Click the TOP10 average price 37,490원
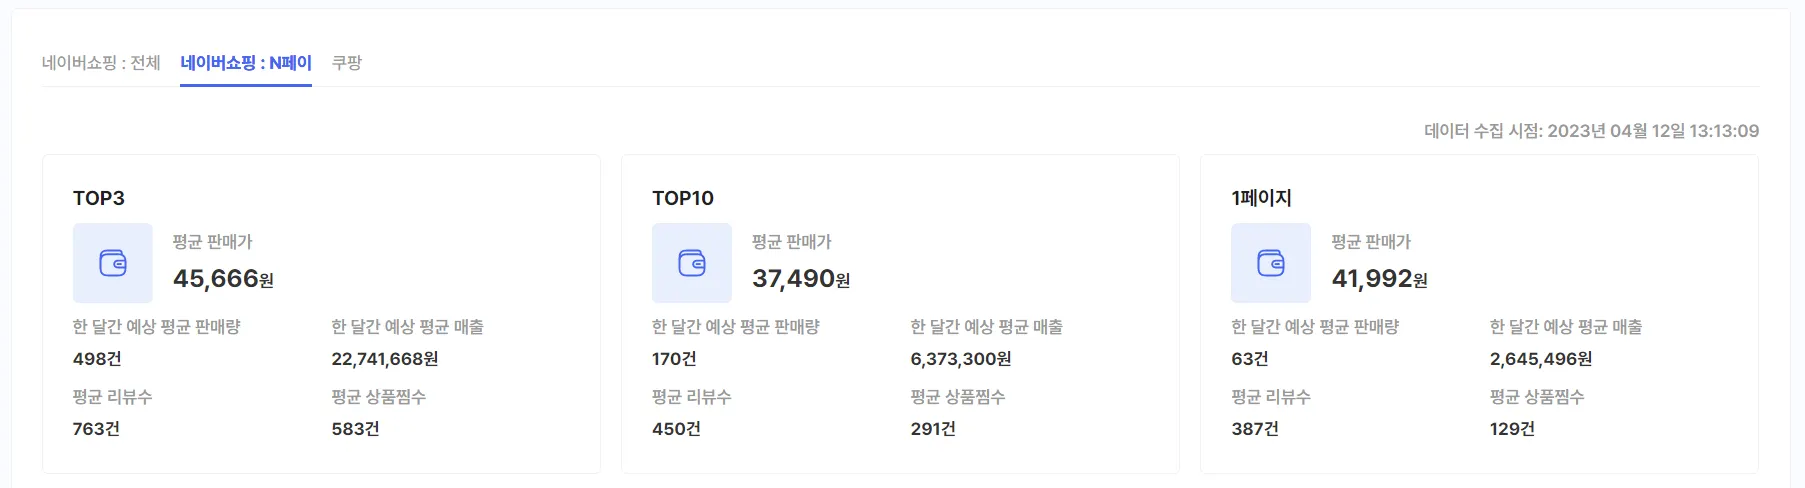1805x488 pixels. (x=801, y=279)
